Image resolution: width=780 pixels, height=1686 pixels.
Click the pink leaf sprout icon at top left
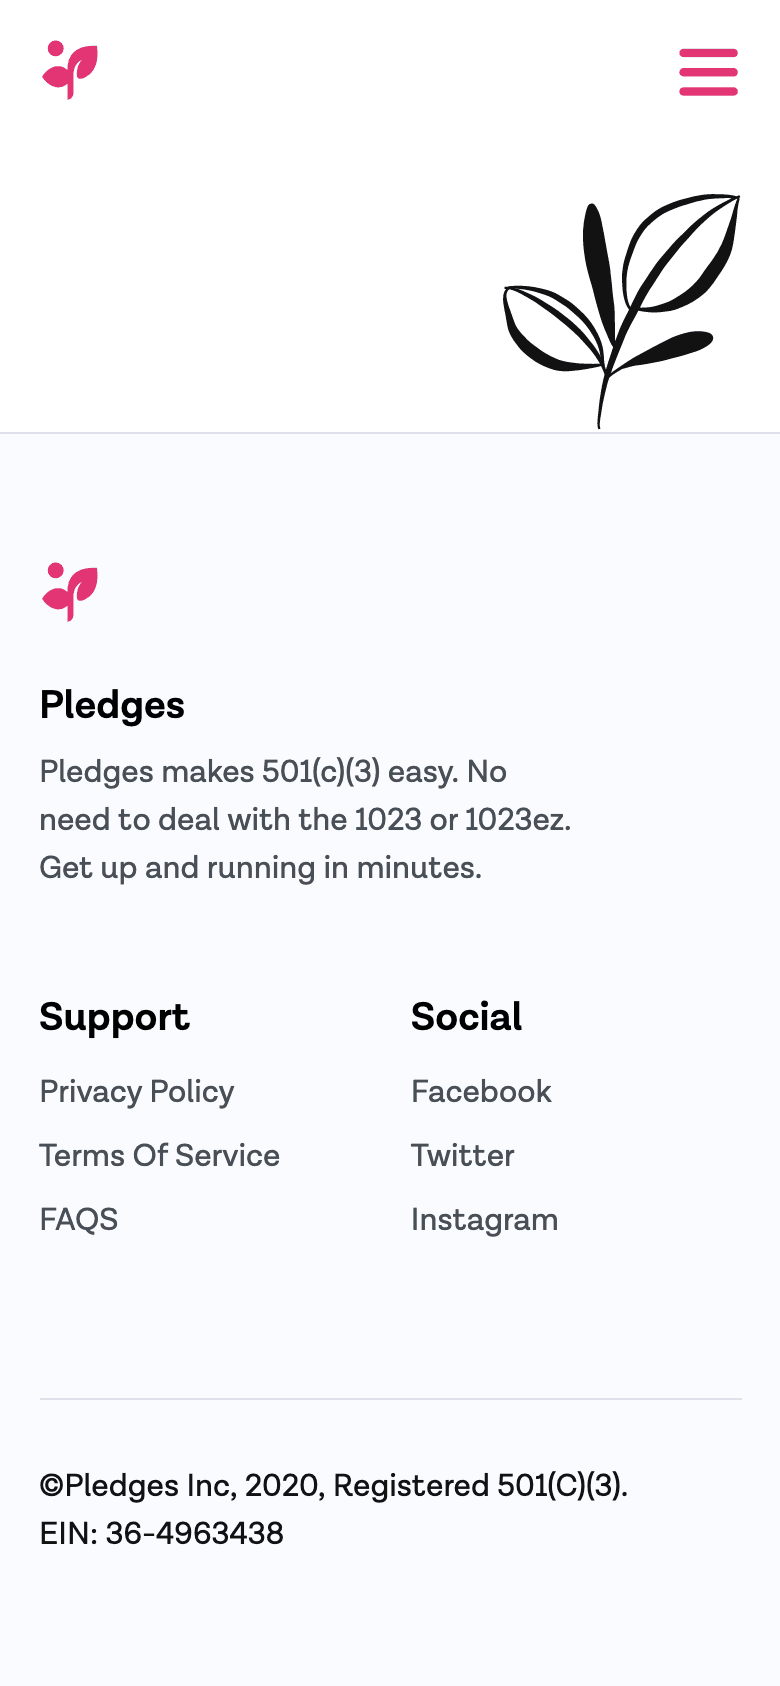pos(70,71)
